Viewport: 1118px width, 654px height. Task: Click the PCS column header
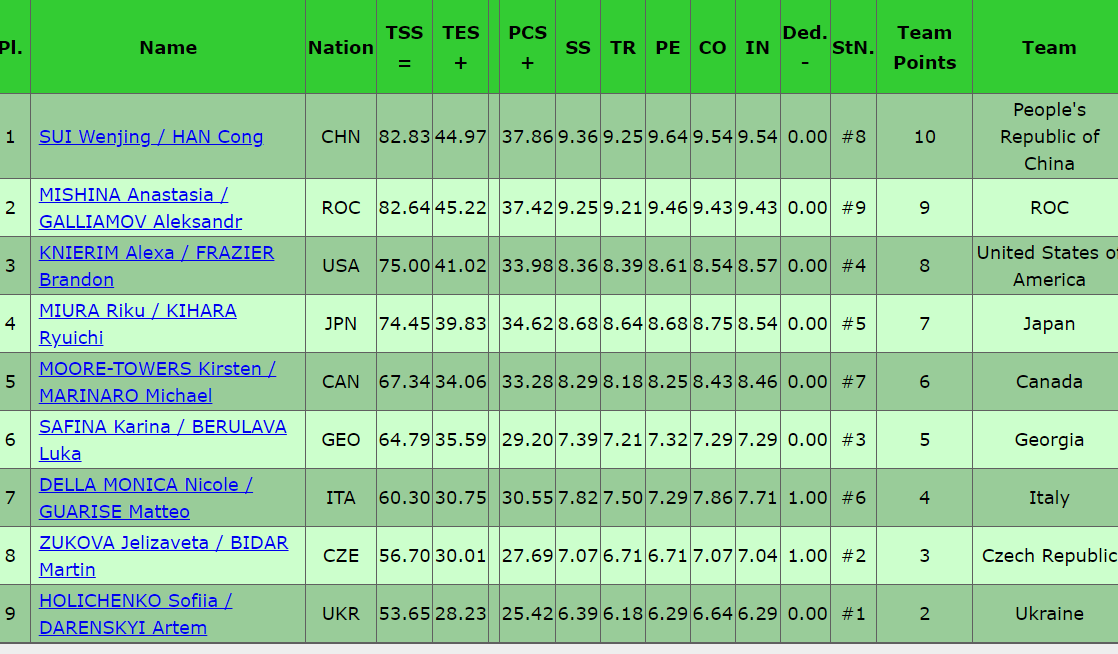pos(527,47)
